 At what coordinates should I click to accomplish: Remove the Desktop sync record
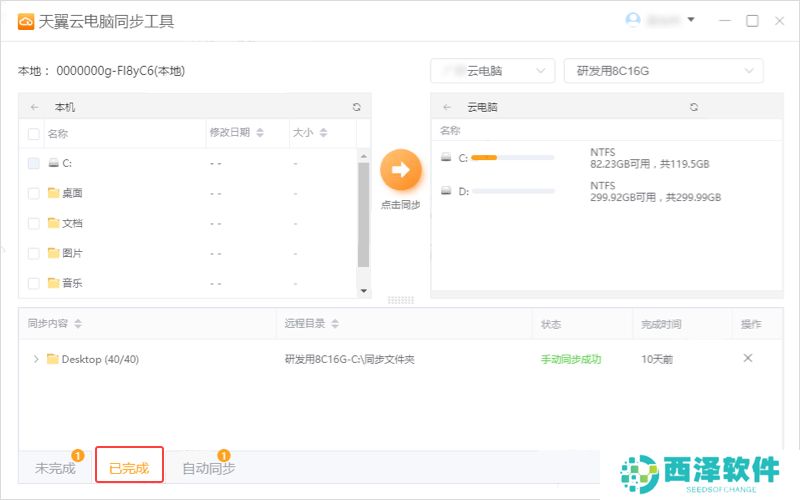click(x=748, y=358)
